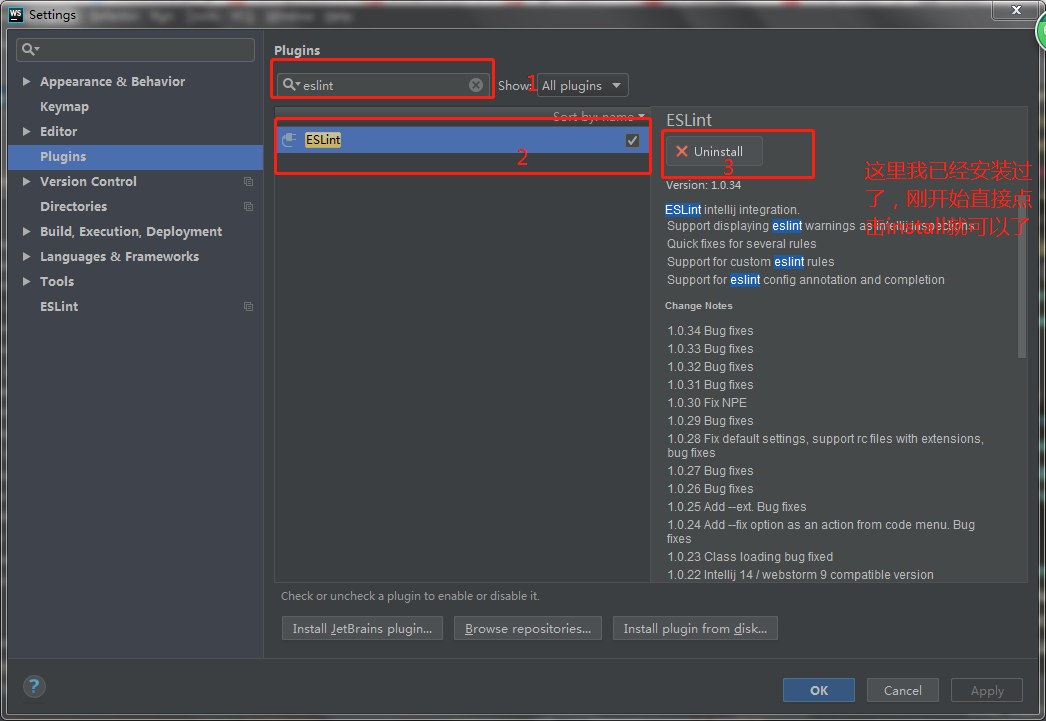The width and height of the screenshot is (1046, 721).
Task: Click the 'Version: 1.0.34' text
Action: (x=703, y=185)
